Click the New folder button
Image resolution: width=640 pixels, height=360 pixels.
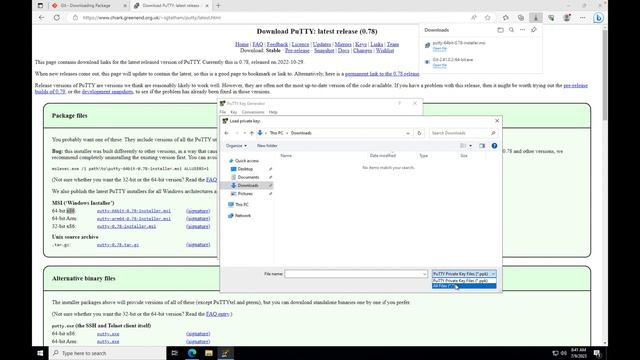[x=267, y=146]
